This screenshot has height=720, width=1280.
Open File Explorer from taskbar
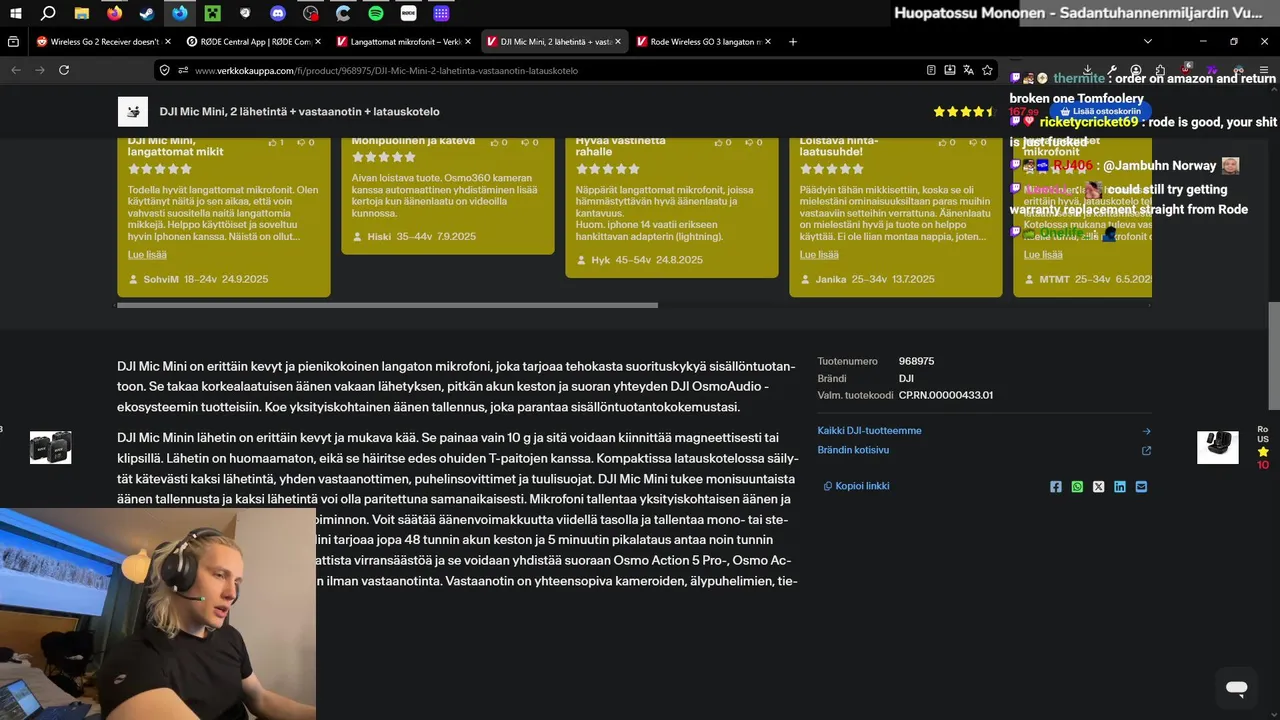point(81,13)
